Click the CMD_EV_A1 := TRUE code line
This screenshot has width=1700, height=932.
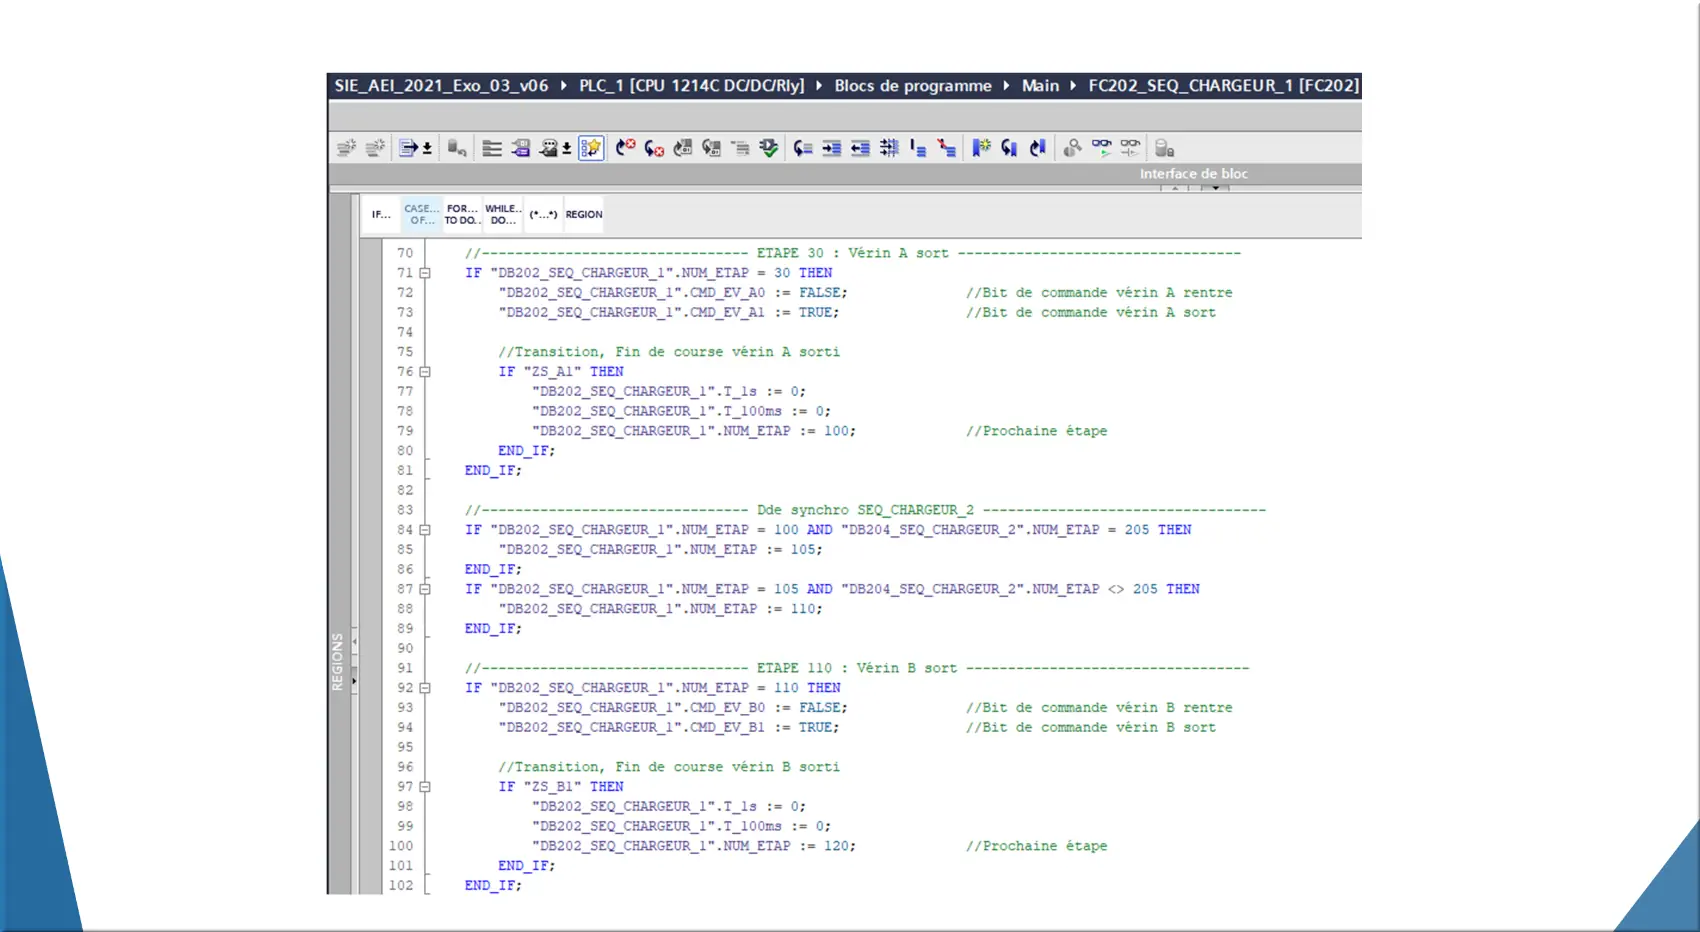coord(668,313)
